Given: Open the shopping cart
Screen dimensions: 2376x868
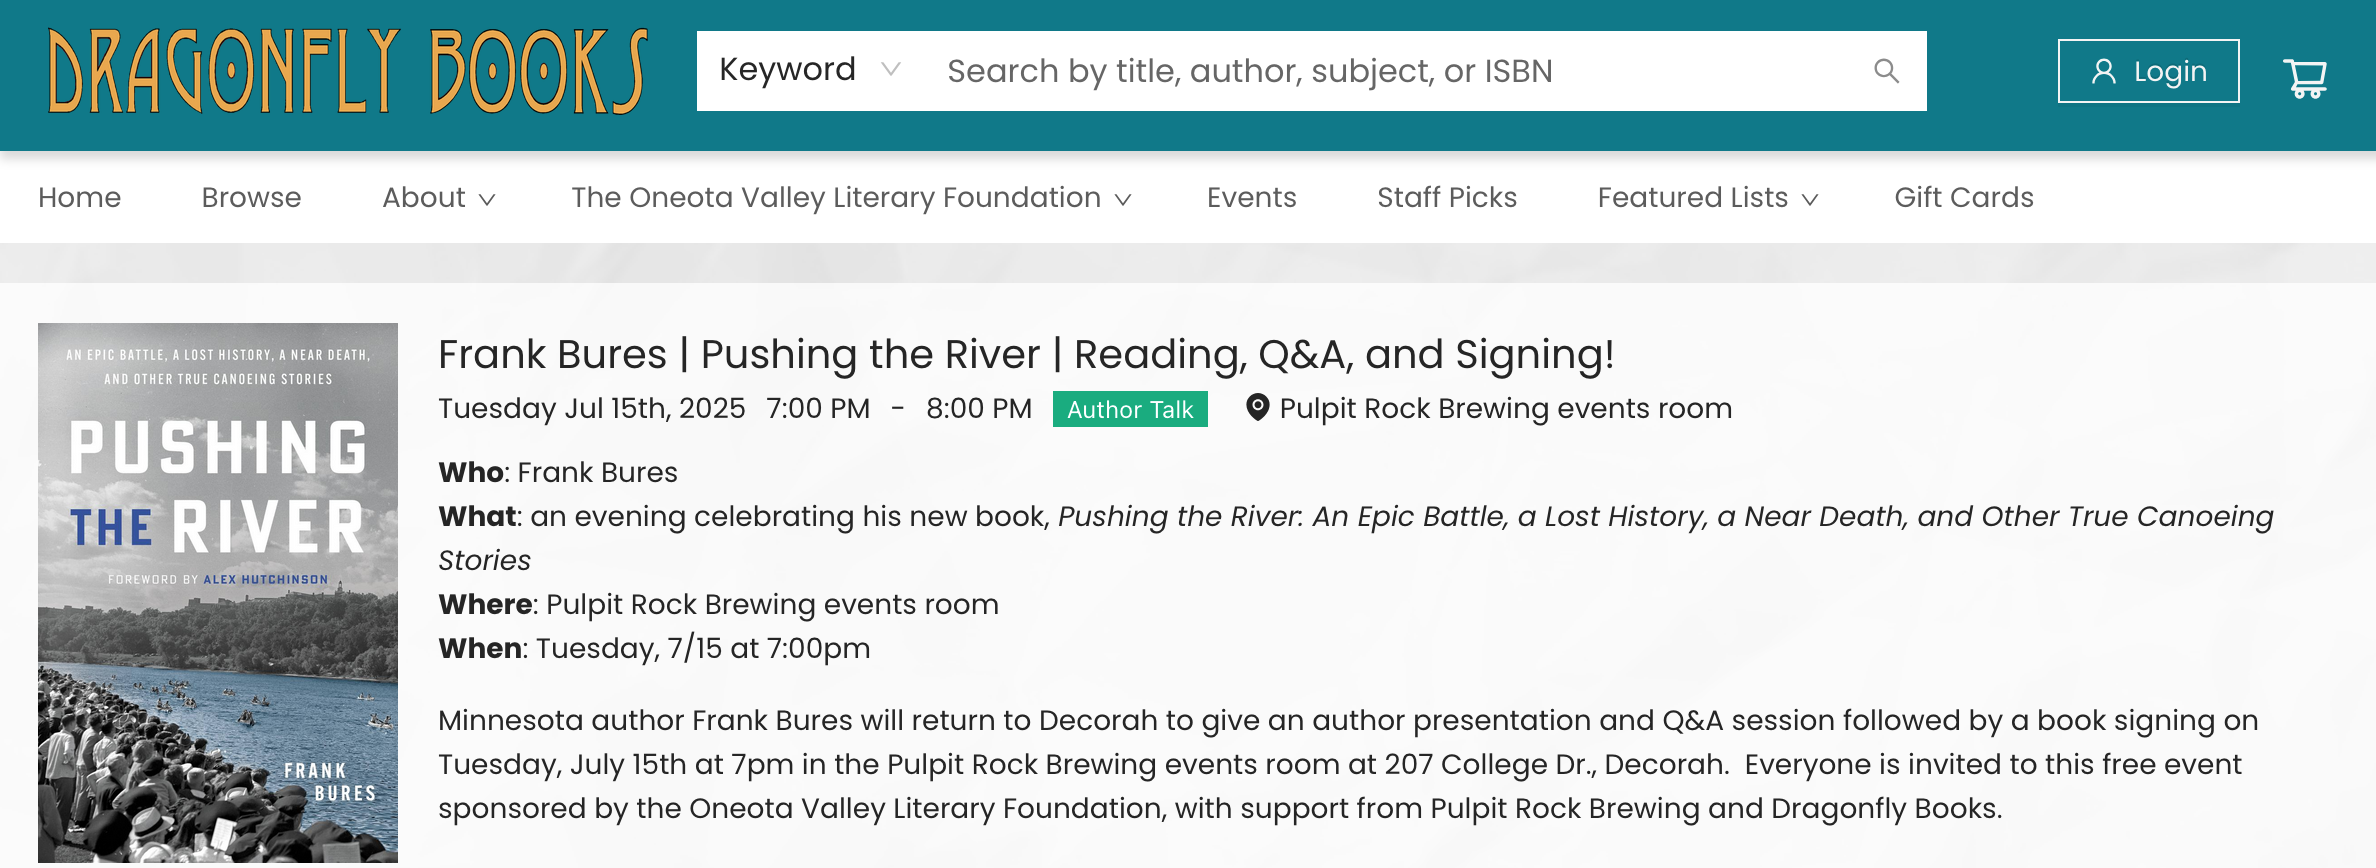Looking at the screenshot, I should tap(2304, 77).
